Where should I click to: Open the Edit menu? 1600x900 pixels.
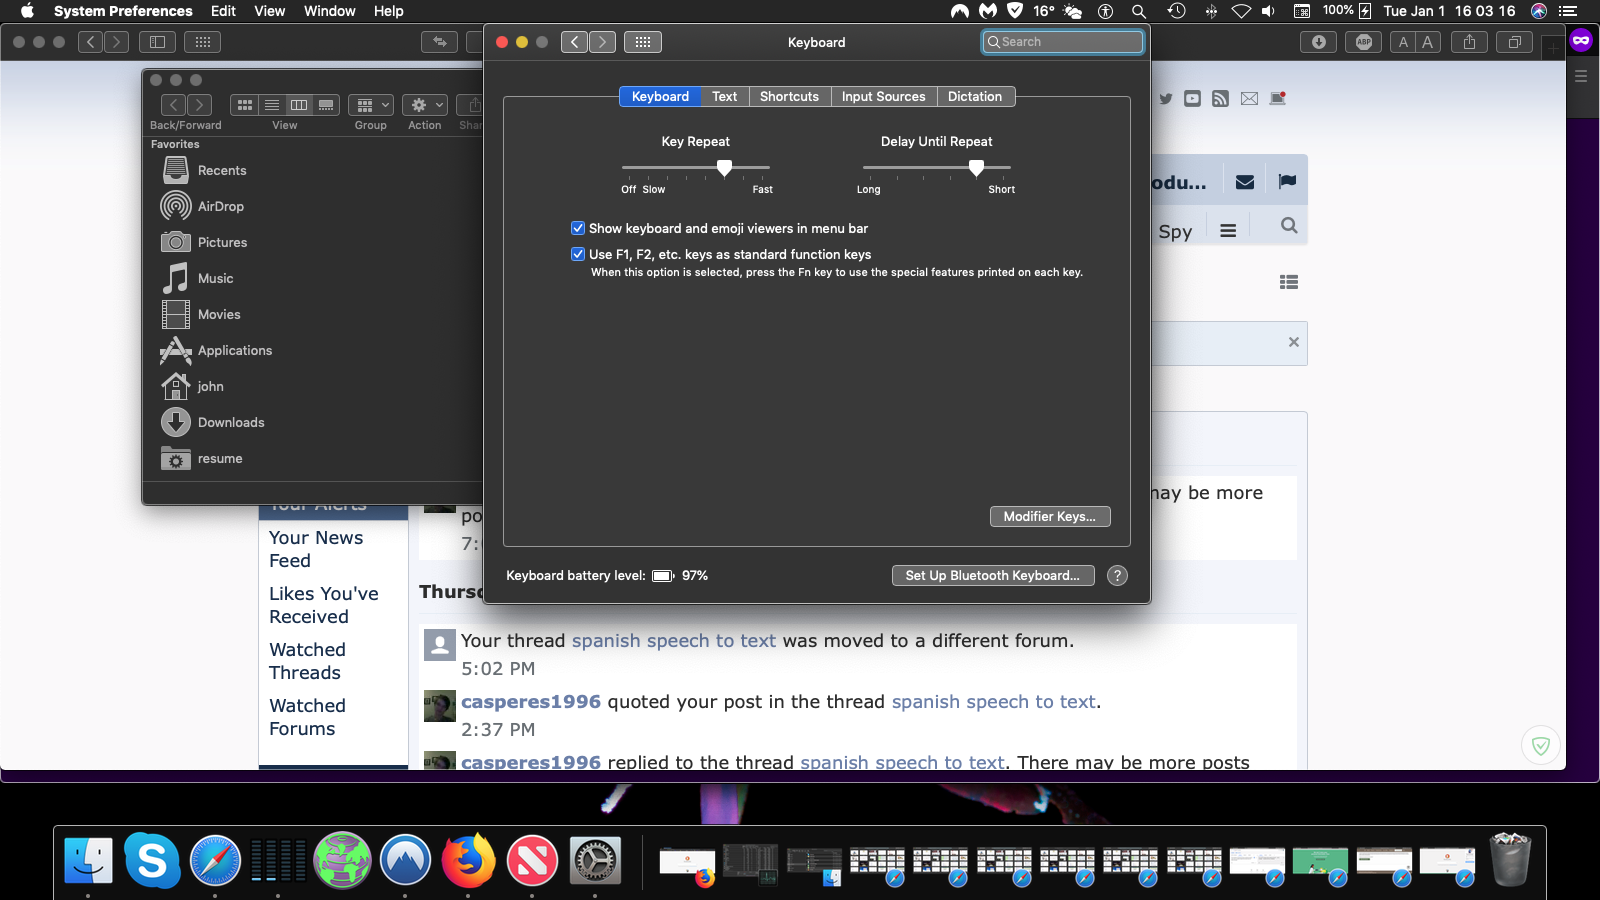tap(223, 11)
